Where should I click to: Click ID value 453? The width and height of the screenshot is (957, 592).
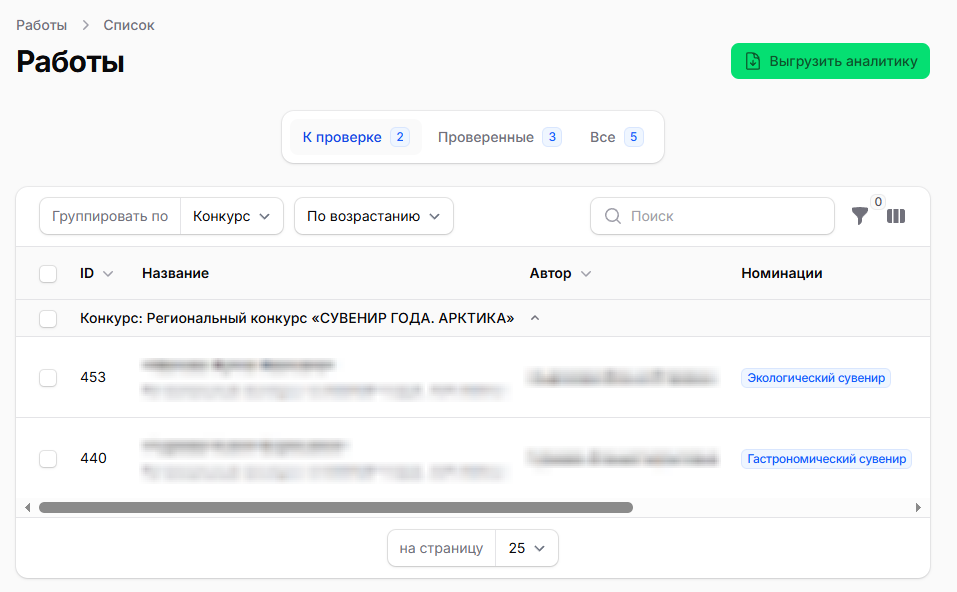coord(93,377)
